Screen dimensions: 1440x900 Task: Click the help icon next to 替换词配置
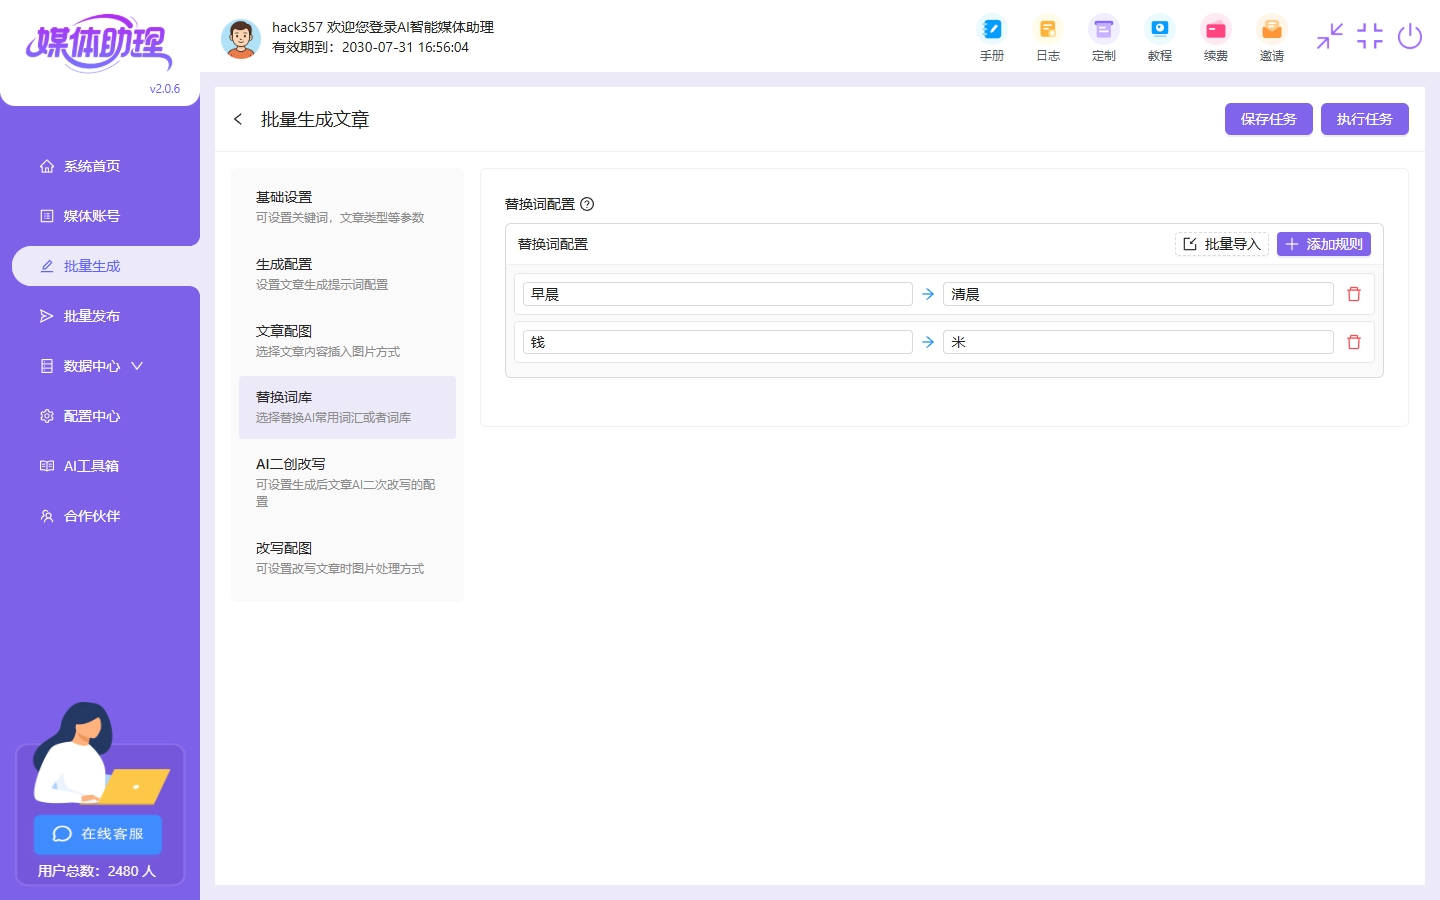[x=587, y=204]
